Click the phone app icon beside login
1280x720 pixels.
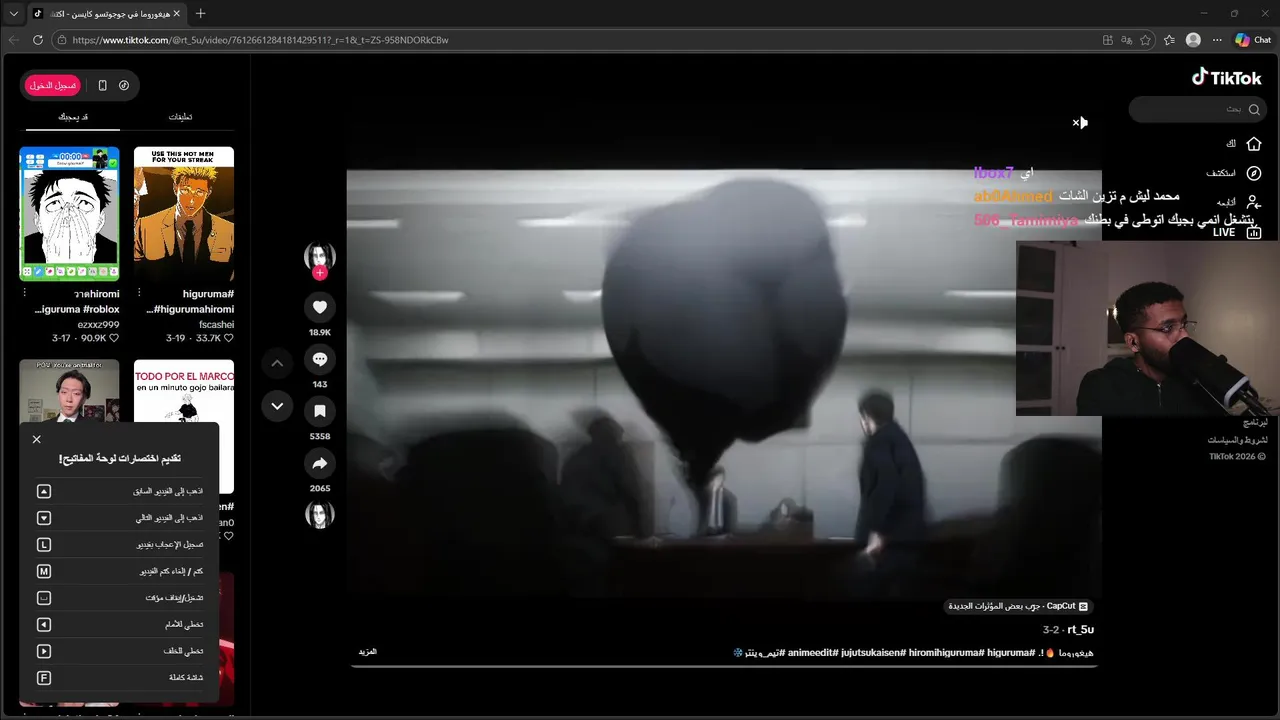click(x=102, y=86)
